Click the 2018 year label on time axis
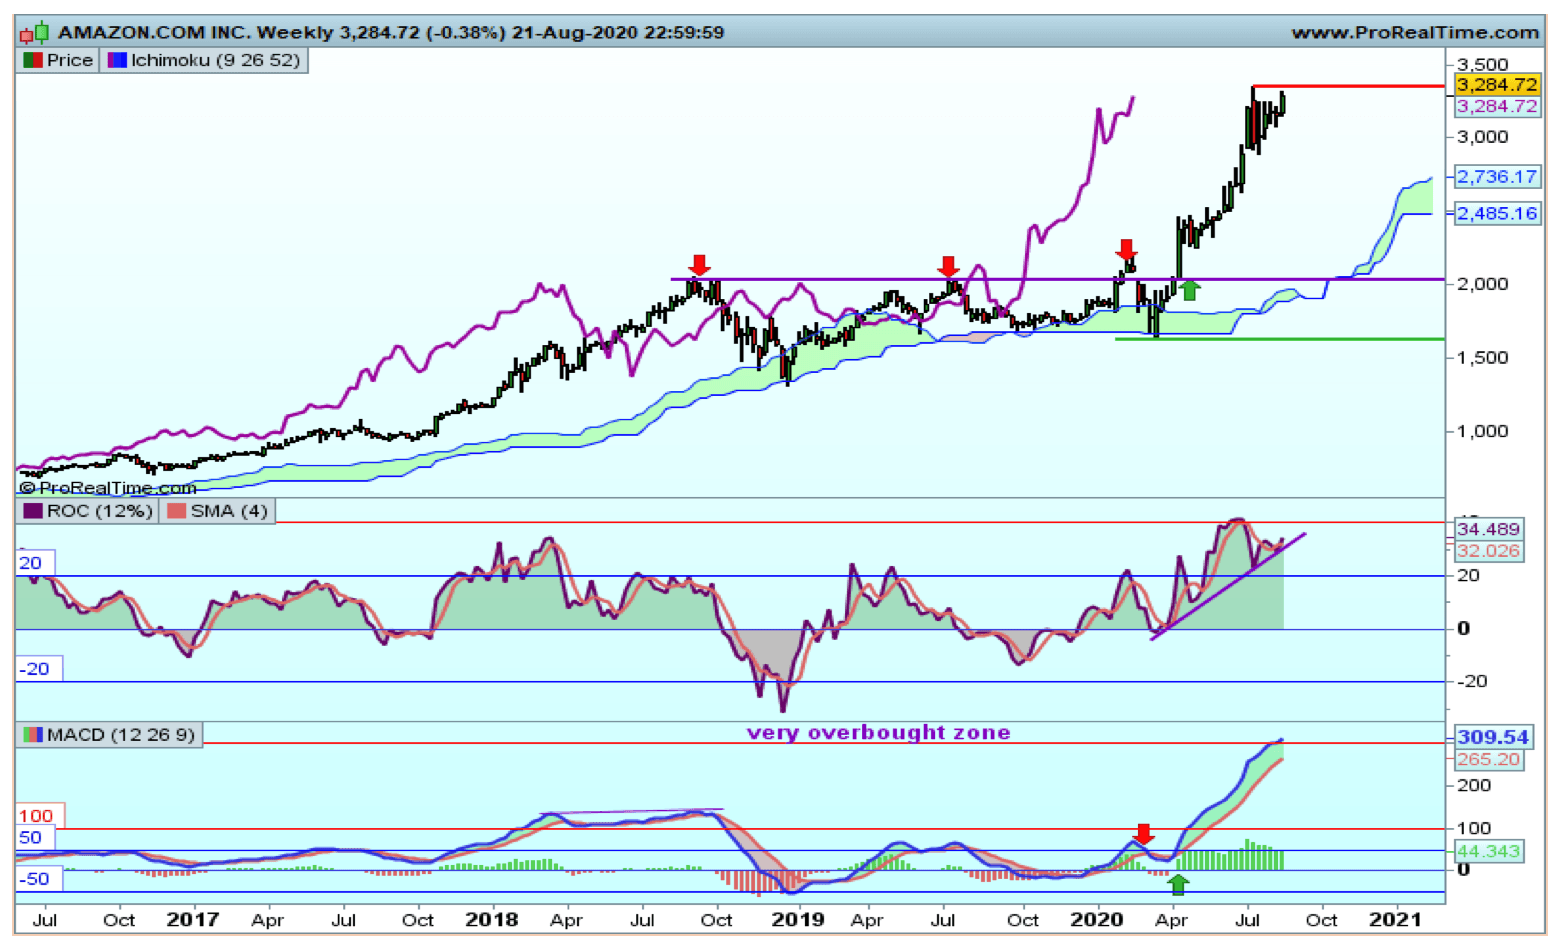Image resolution: width=1554 pixels, height=944 pixels. point(492,919)
